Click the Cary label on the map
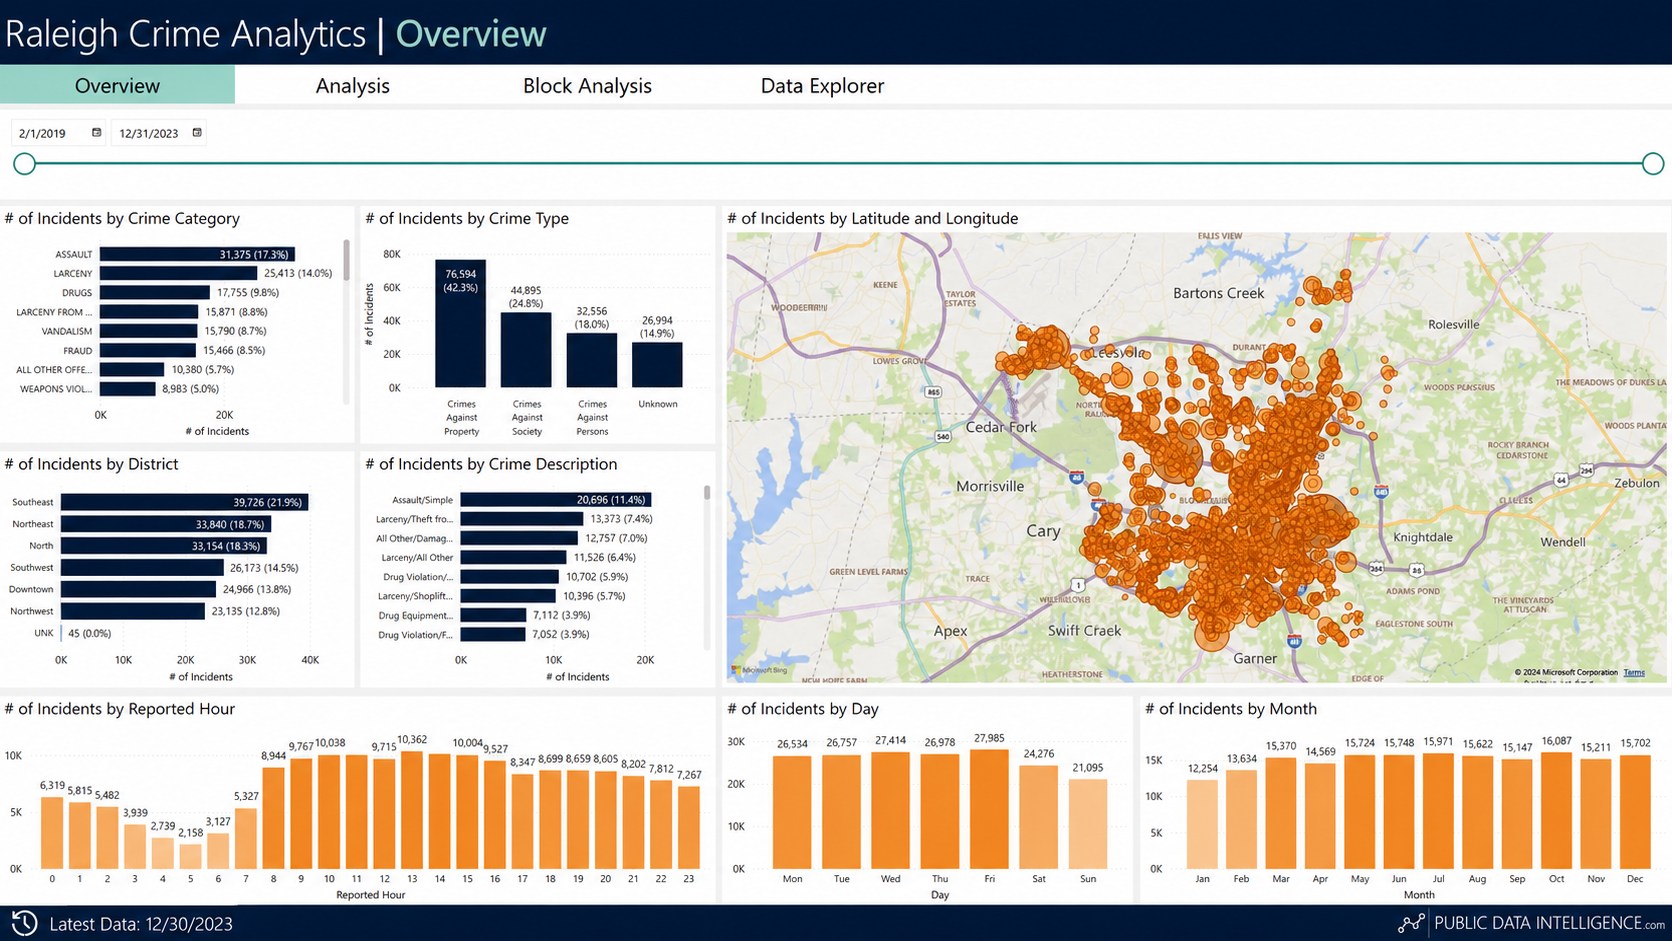1672x941 pixels. 1043,531
